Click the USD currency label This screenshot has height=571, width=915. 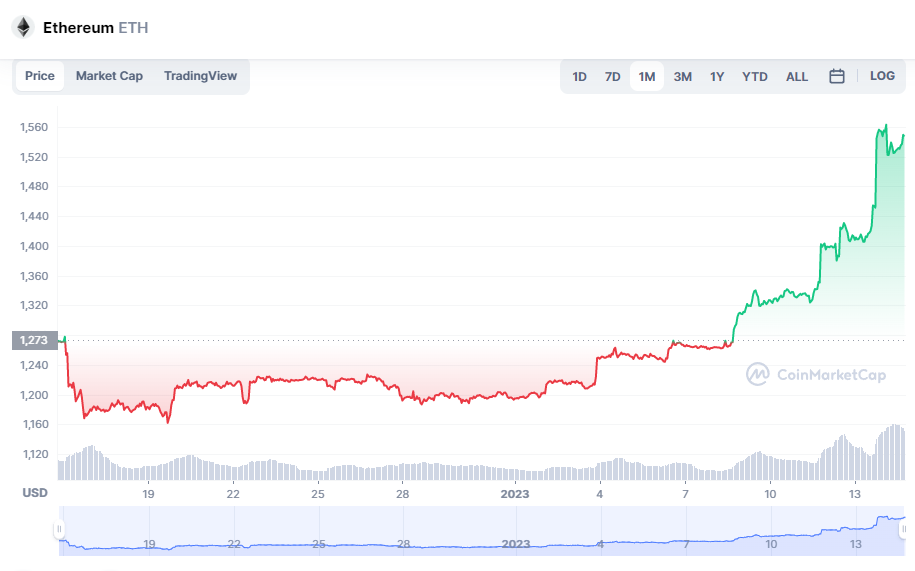point(35,493)
